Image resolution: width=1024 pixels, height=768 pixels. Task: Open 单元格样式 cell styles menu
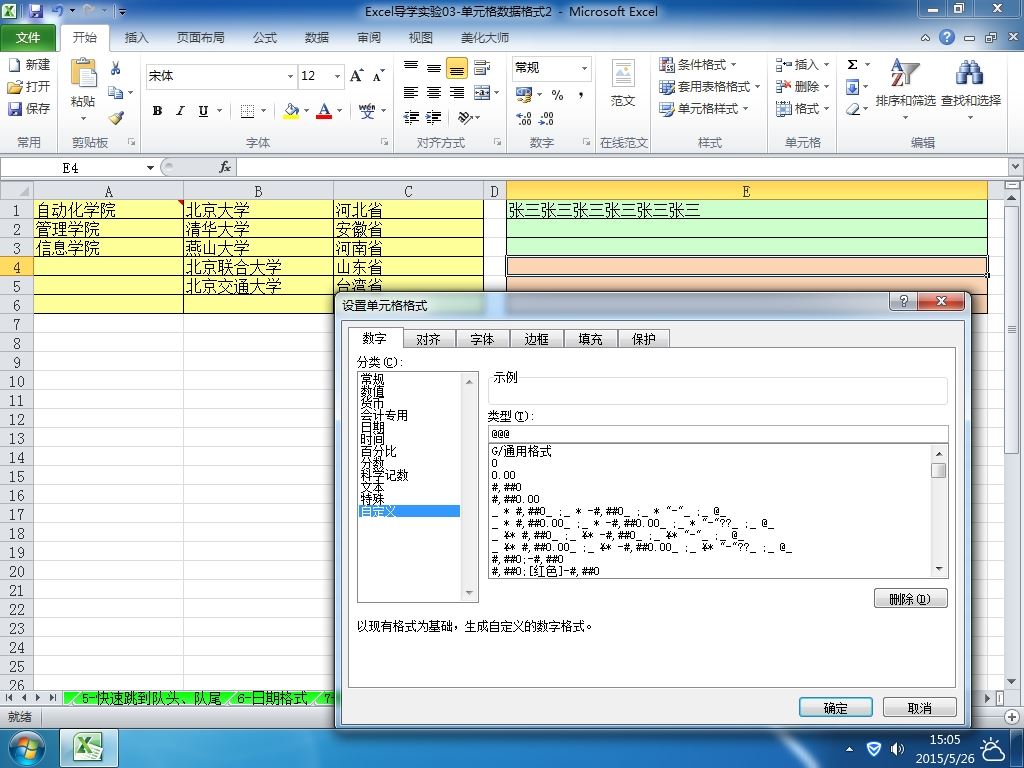coord(703,109)
